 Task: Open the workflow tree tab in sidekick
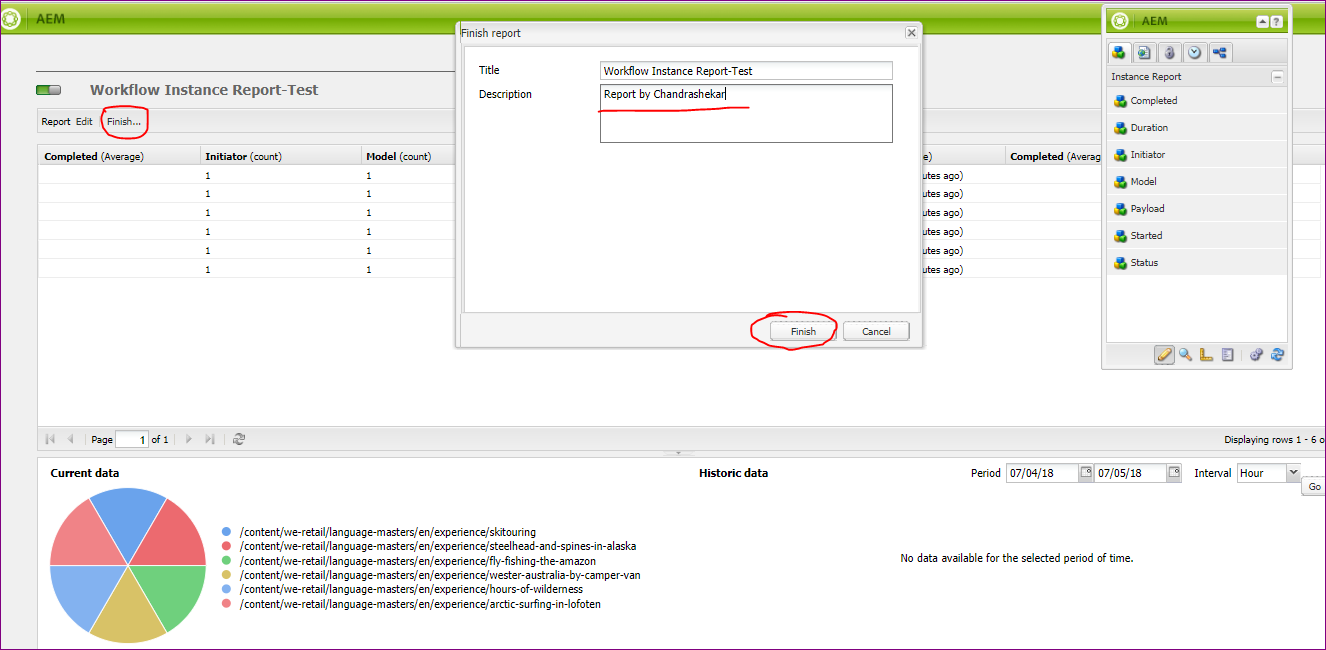coord(1219,52)
